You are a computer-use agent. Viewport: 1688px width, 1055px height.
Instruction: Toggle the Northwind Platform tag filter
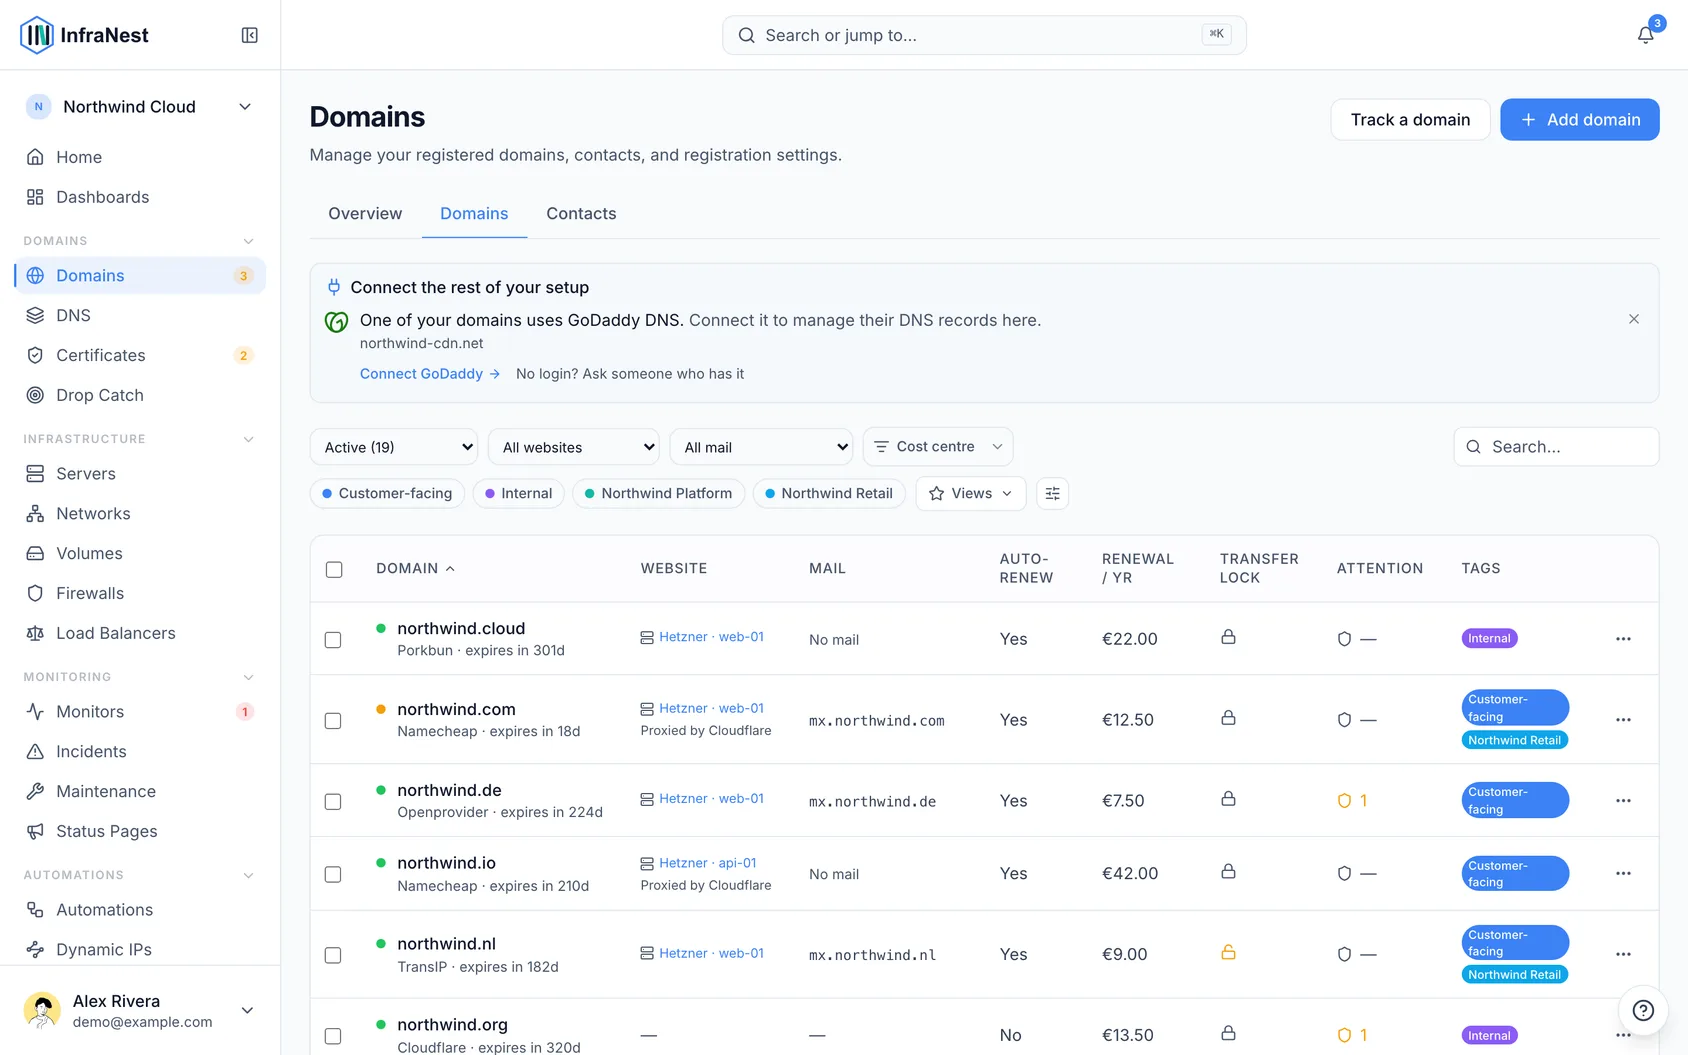[658, 493]
